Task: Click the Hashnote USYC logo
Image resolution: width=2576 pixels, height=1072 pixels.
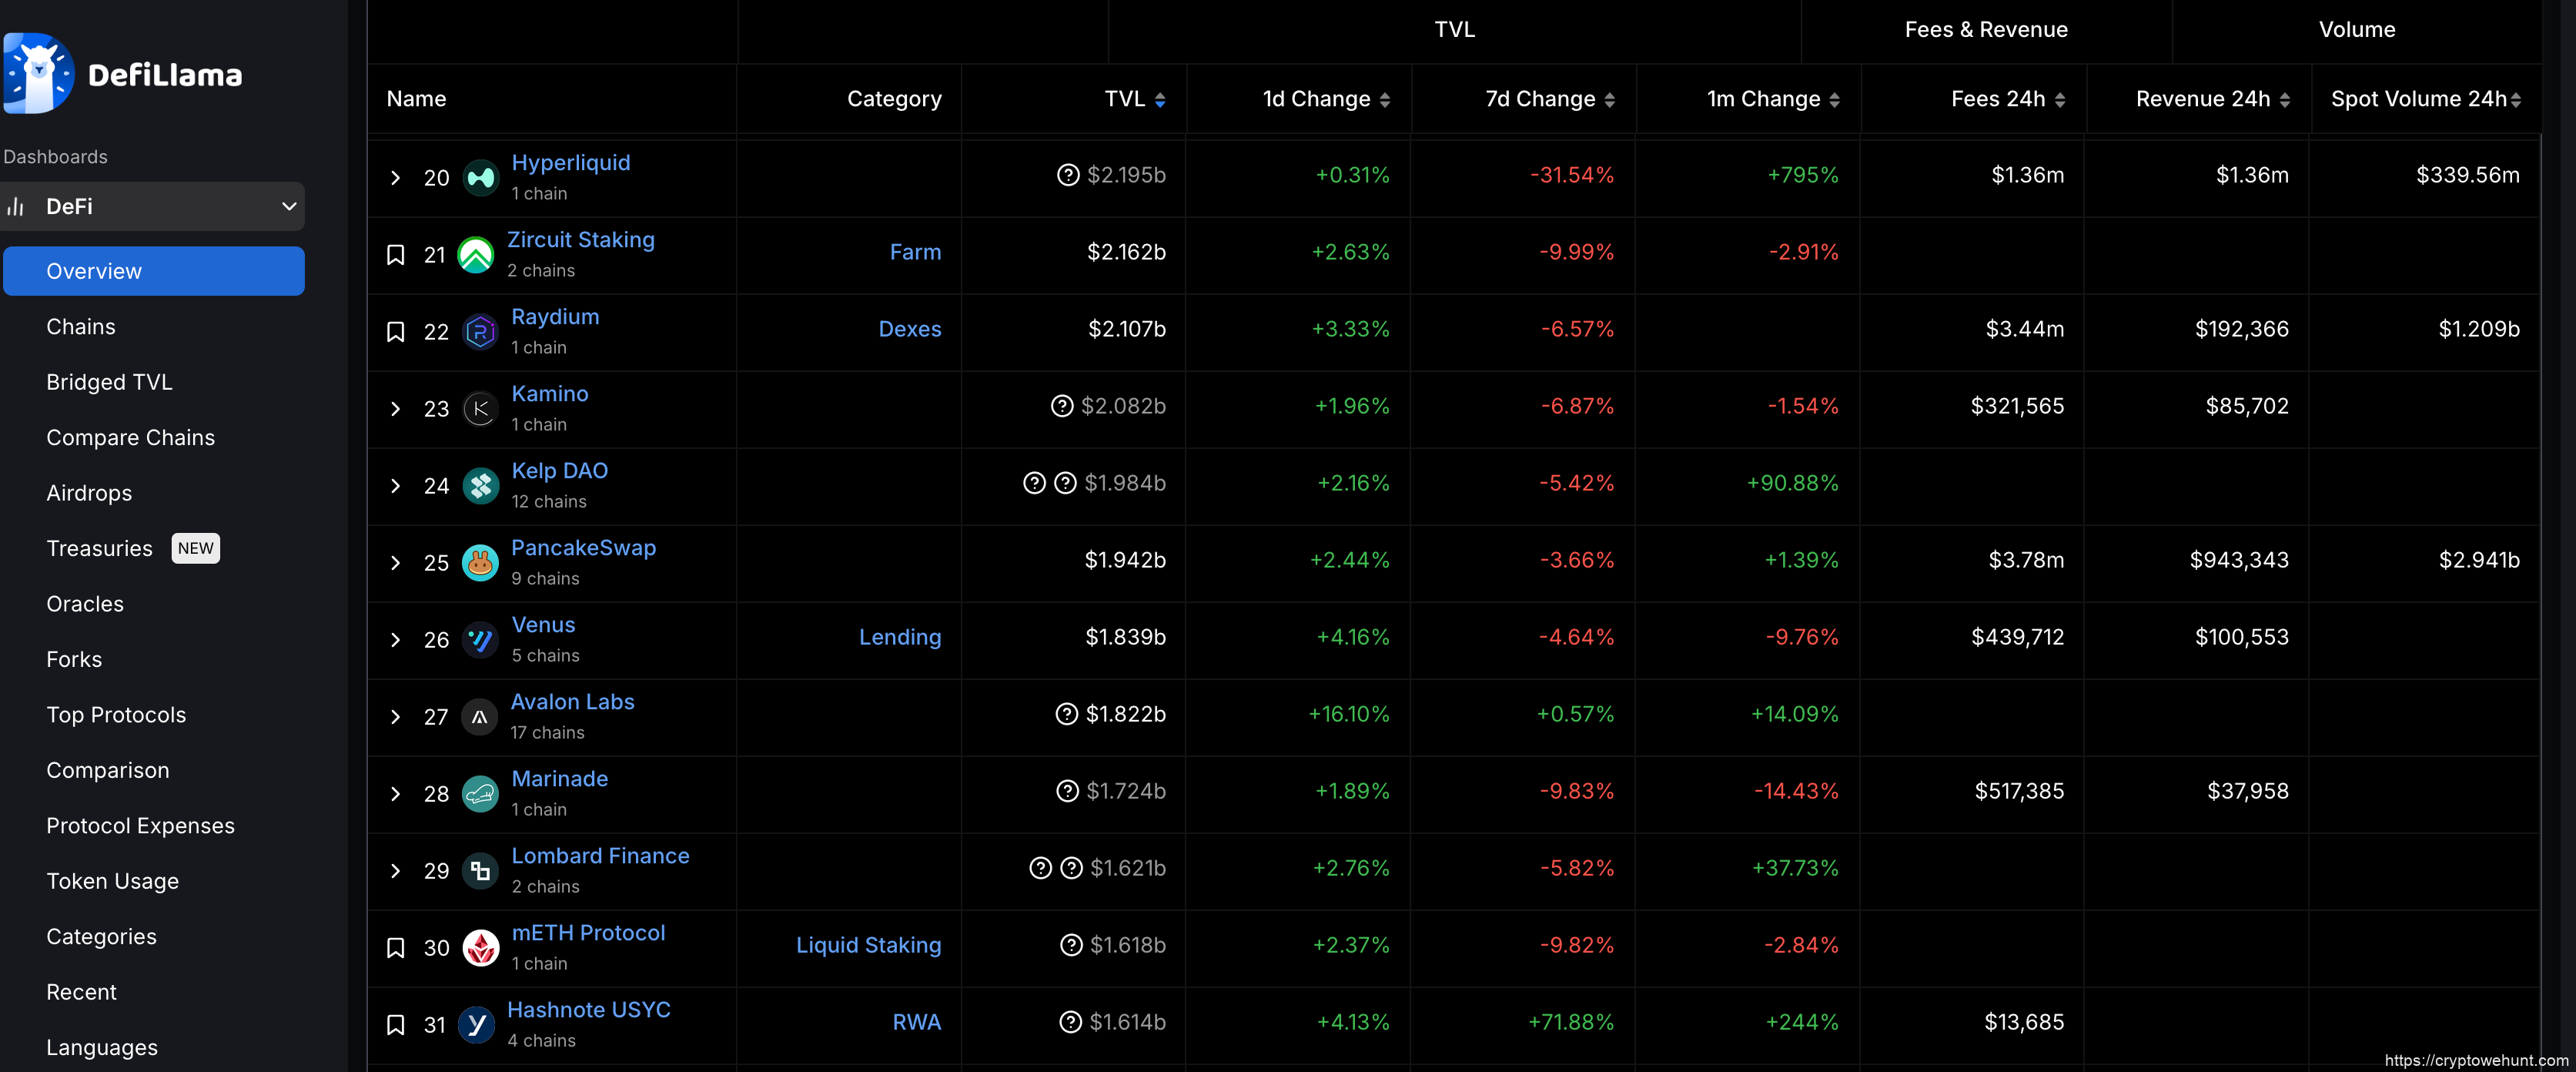Action: coord(476,1025)
